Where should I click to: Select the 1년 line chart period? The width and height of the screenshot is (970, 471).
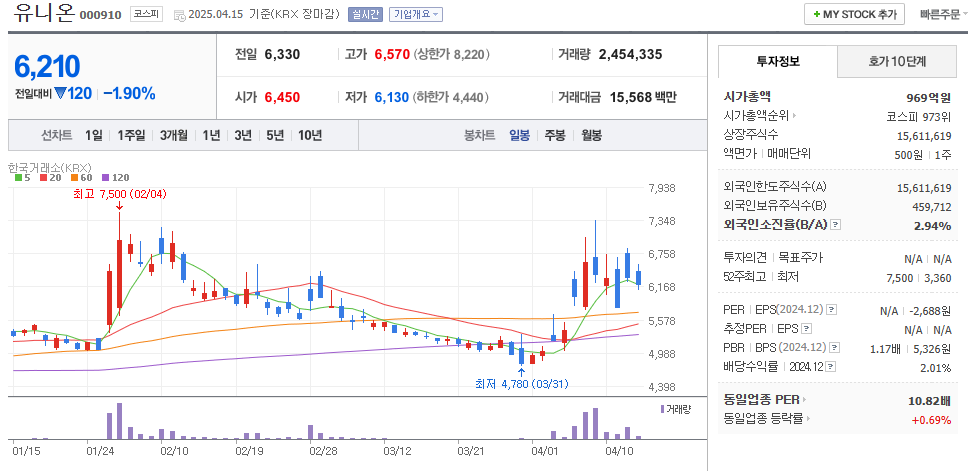point(211,136)
